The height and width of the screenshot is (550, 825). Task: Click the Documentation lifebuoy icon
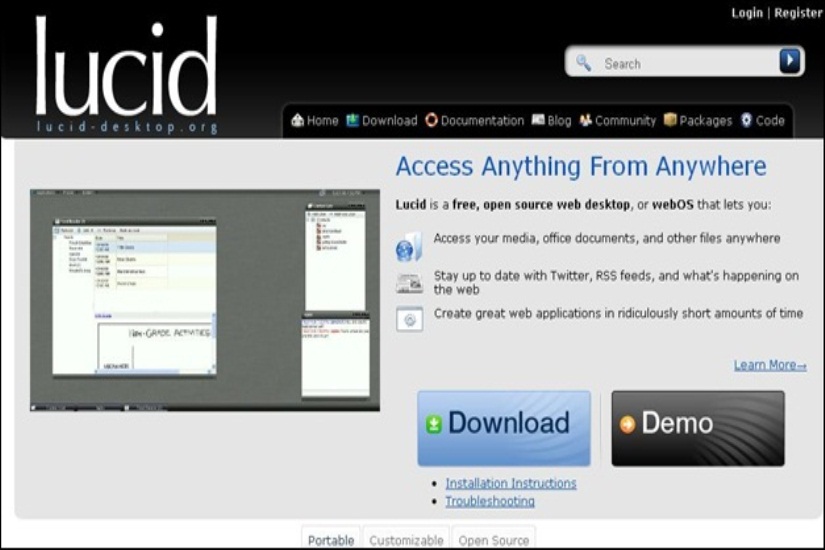pyautogui.click(x=431, y=120)
